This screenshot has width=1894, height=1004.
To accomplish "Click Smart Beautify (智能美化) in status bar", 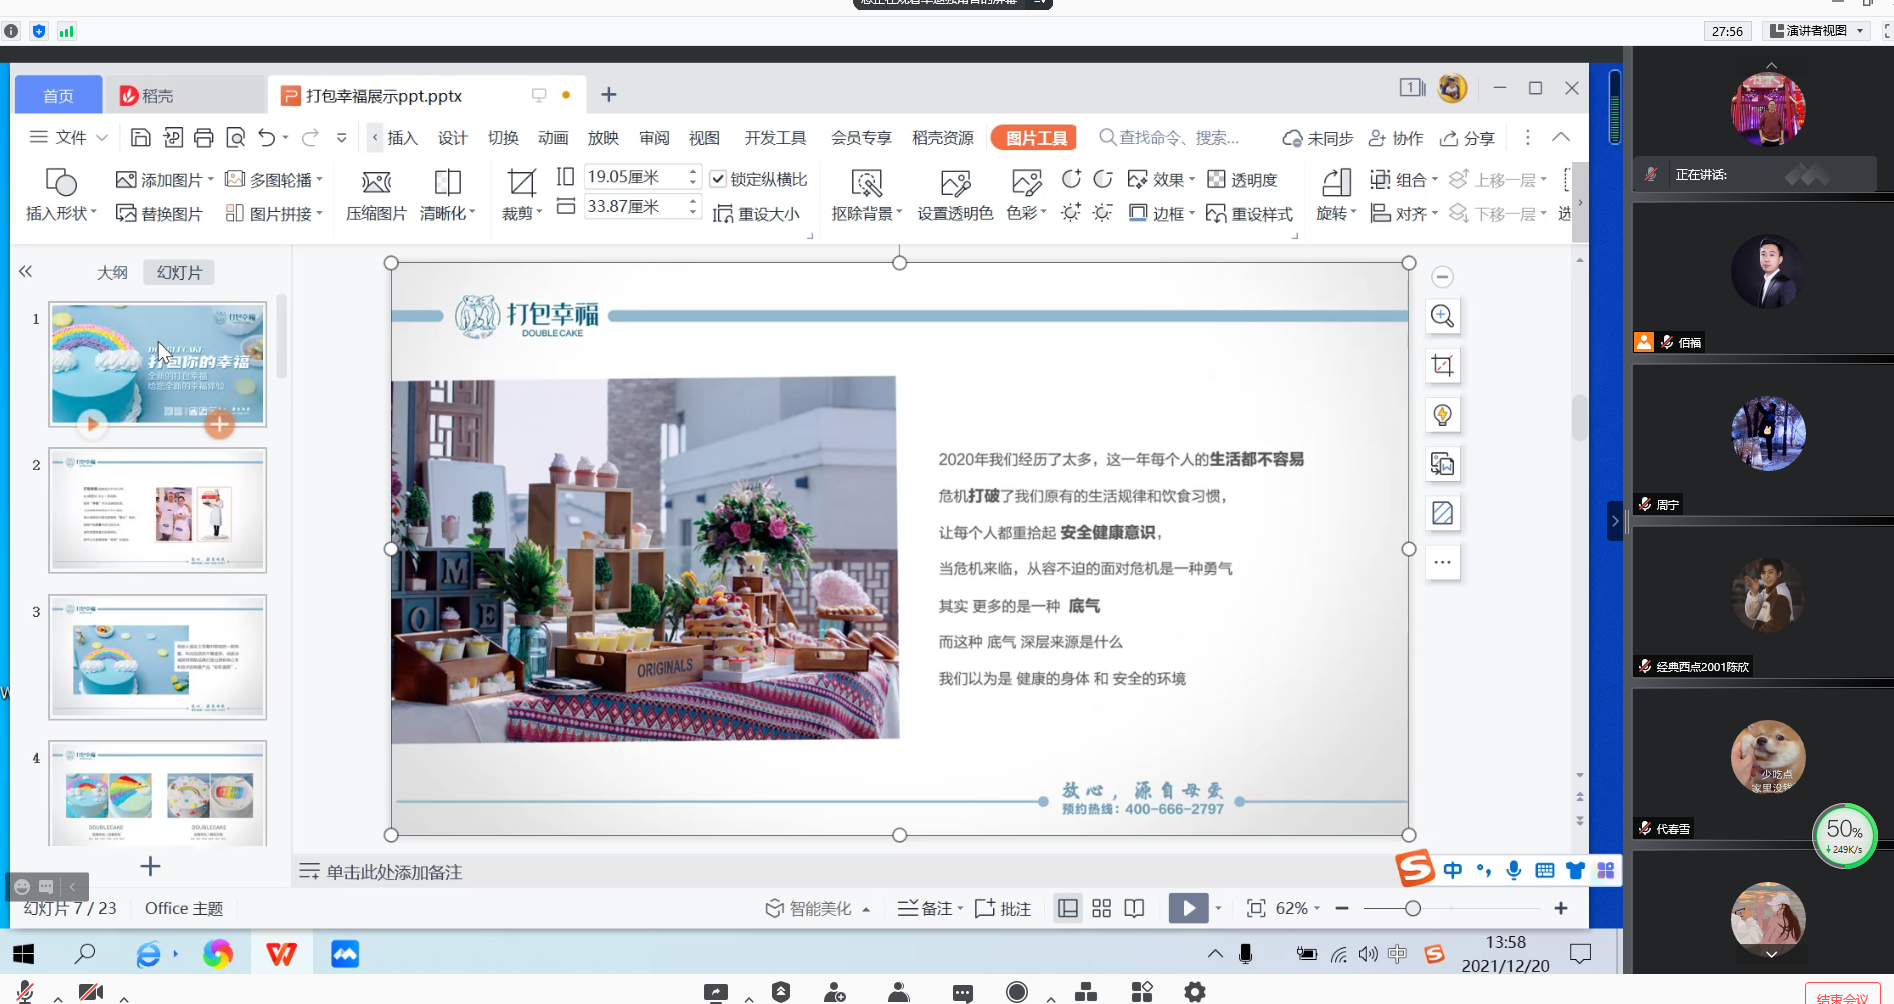I will point(817,908).
